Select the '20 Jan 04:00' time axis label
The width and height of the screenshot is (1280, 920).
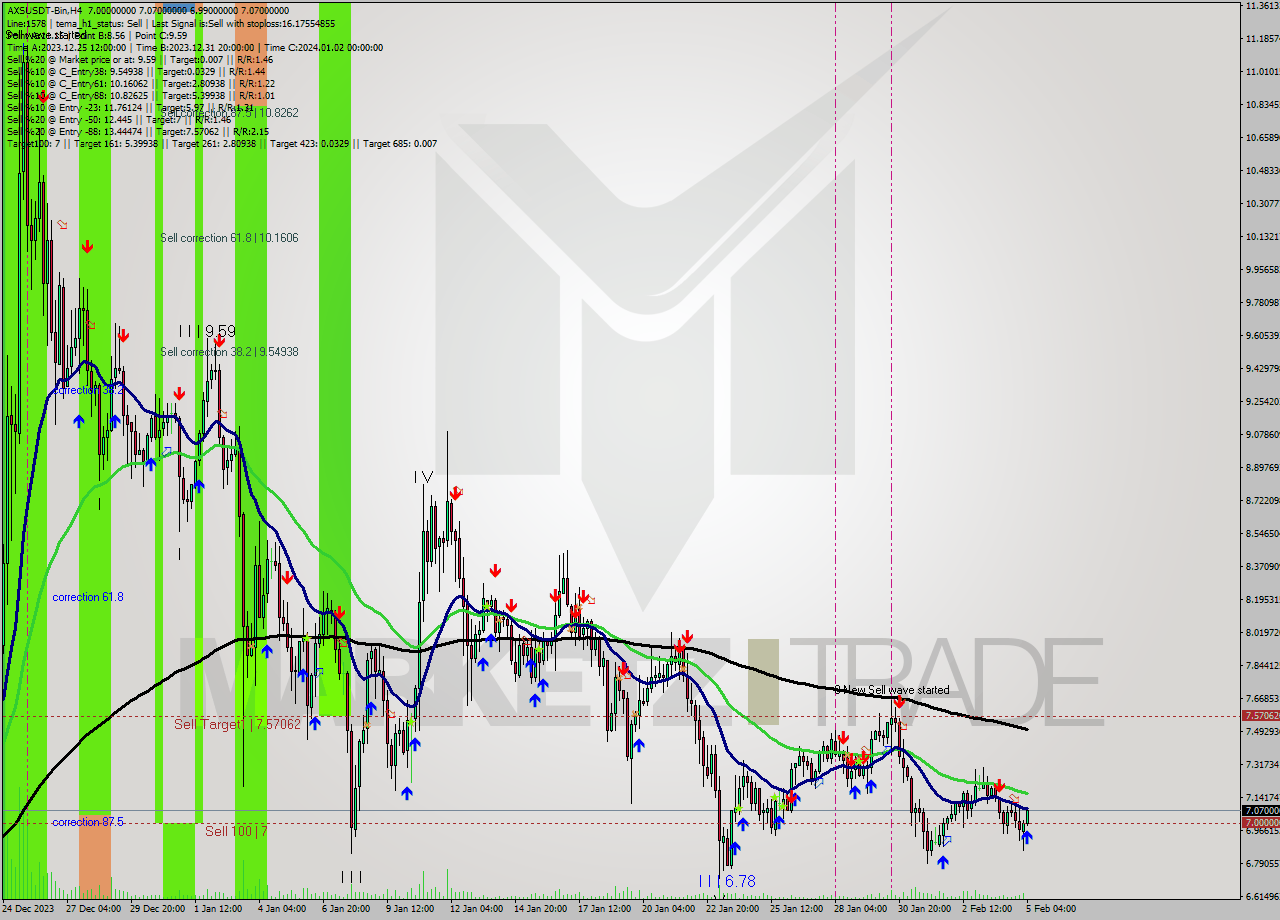coord(669,909)
